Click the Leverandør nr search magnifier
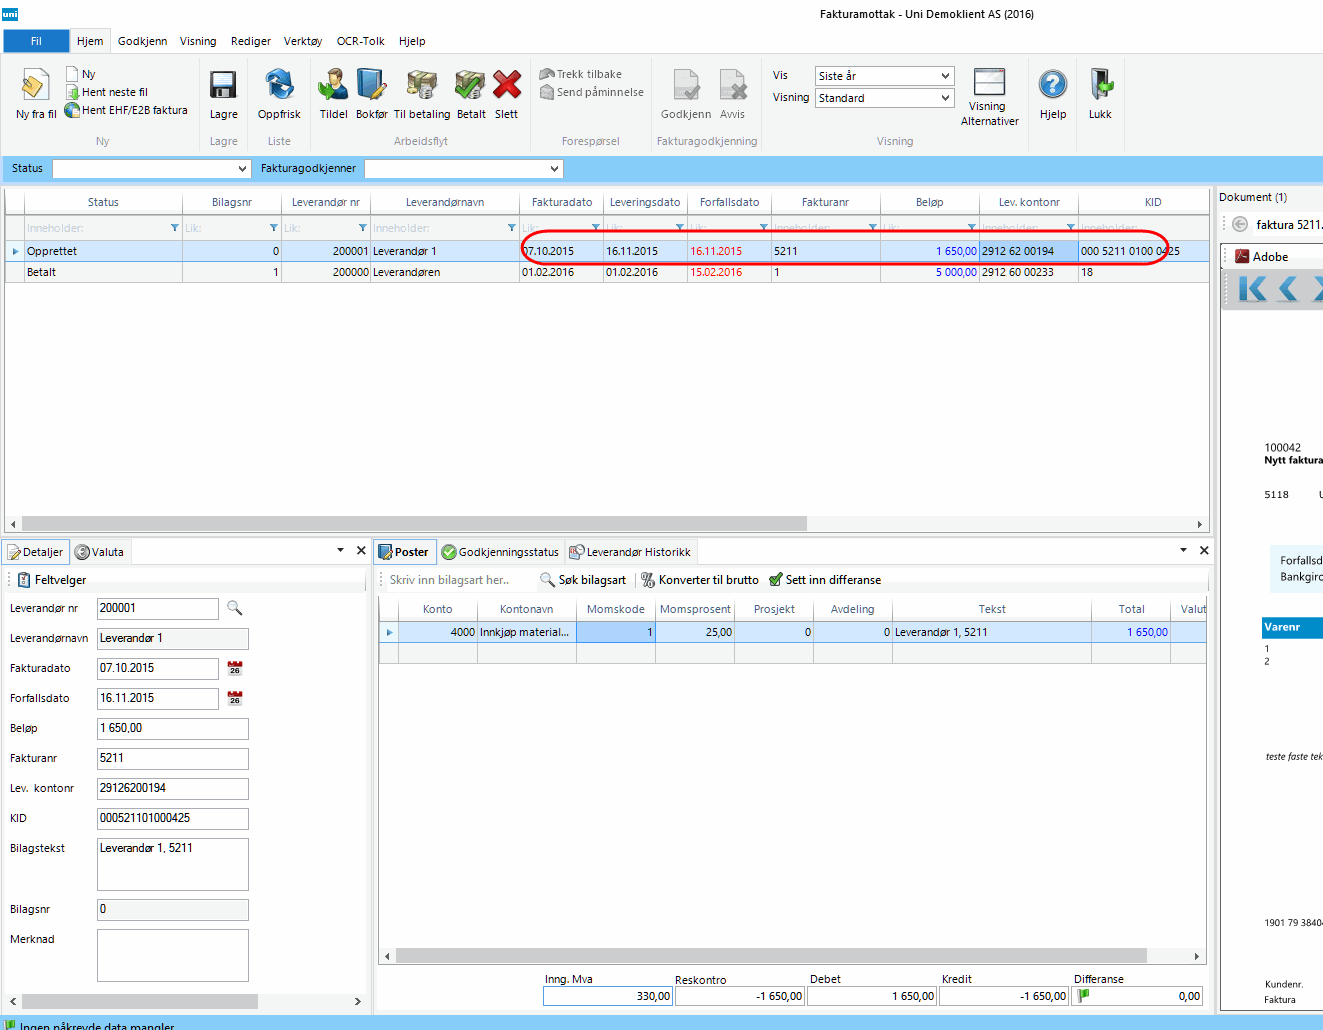This screenshot has width=1323, height=1030. (x=235, y=608)
